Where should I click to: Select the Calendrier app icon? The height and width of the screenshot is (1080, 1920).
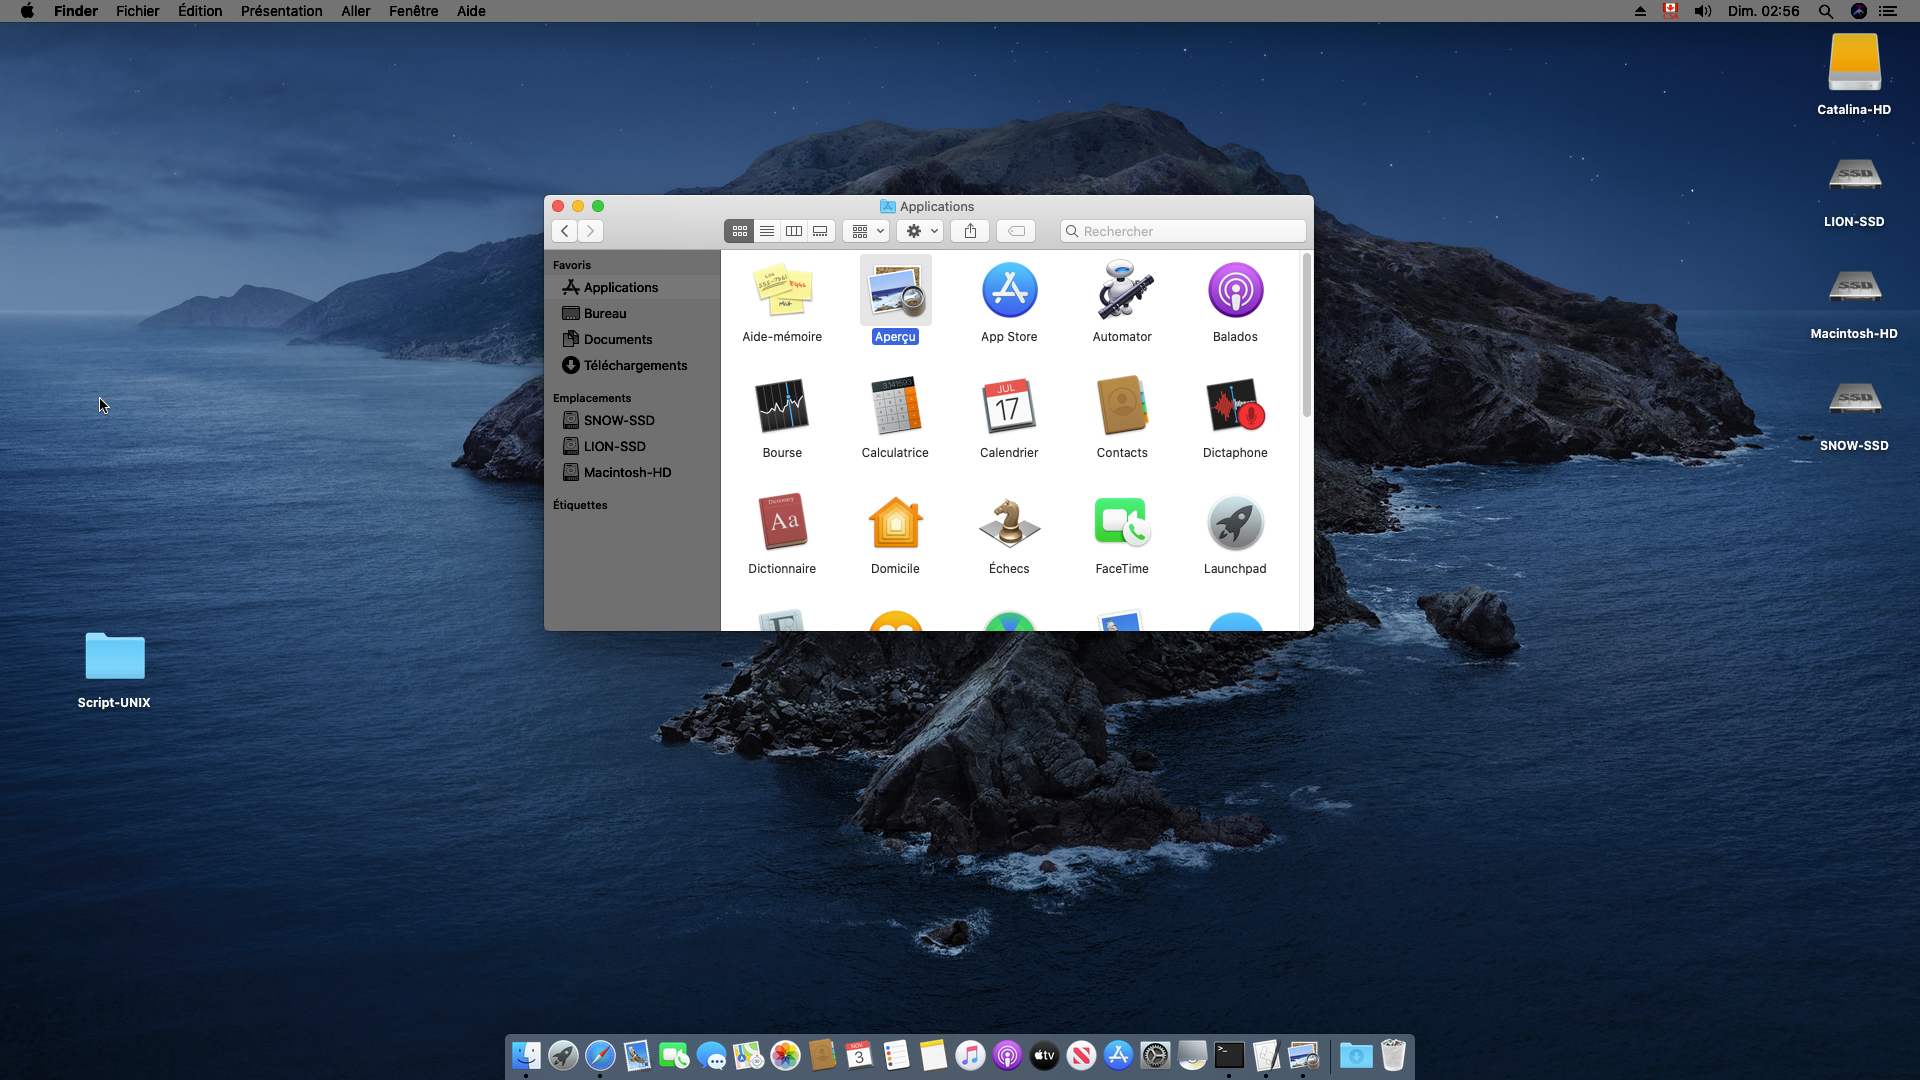coord(1009,406)
